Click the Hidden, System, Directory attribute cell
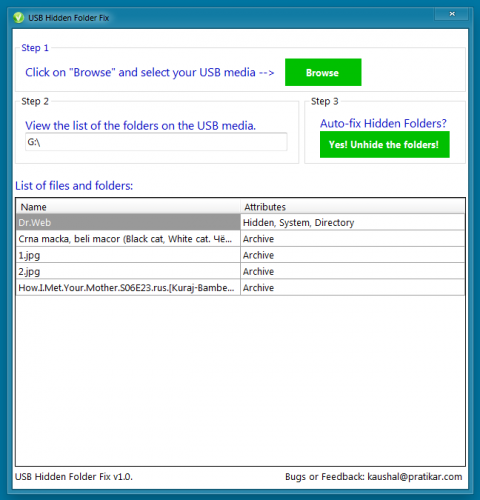Viewport: 480px width, 500px height. click(x=298, y=223)
